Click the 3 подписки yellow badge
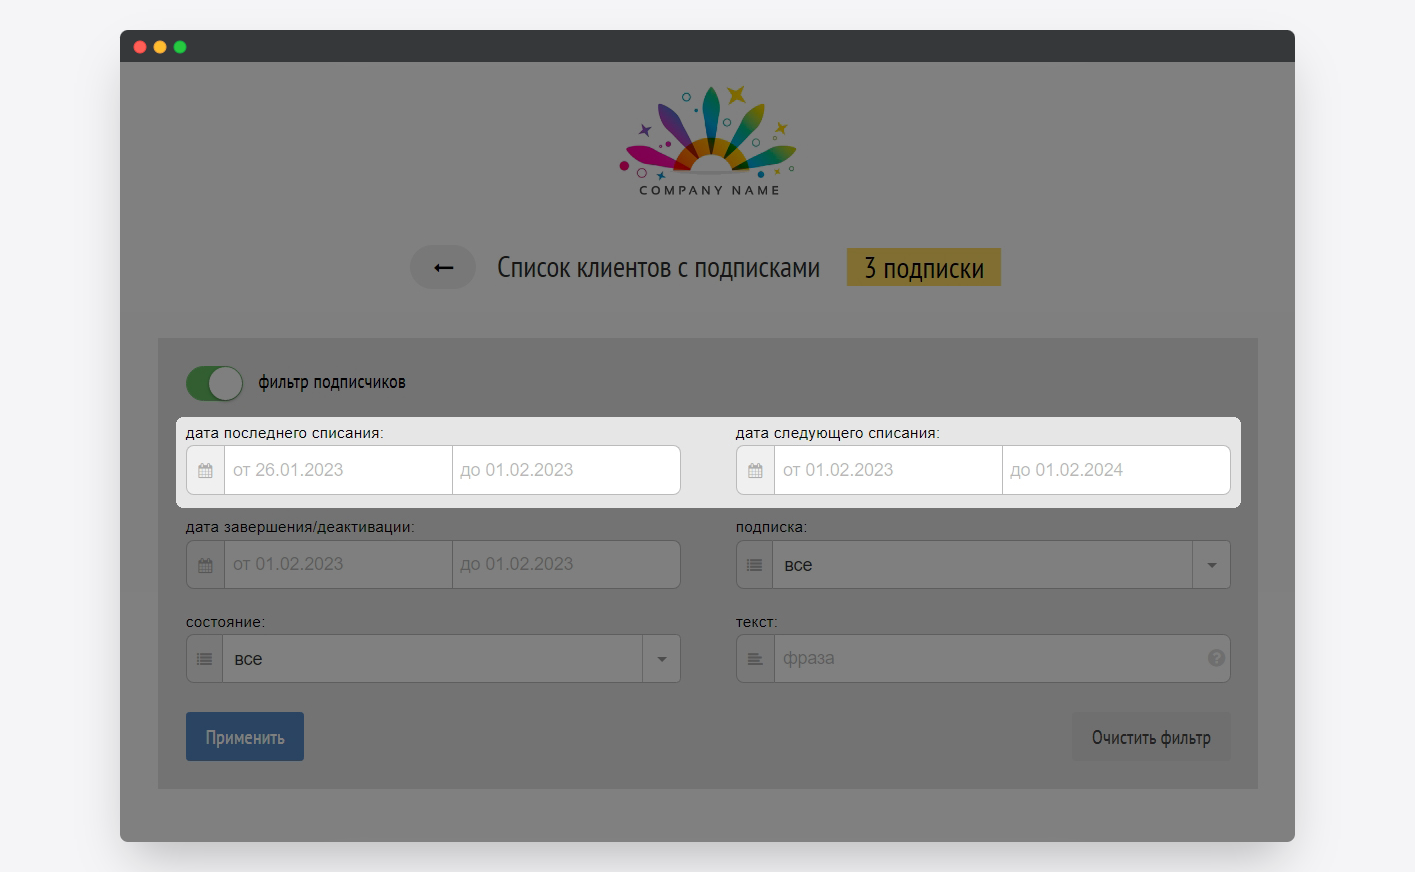 tap(923, 268)
